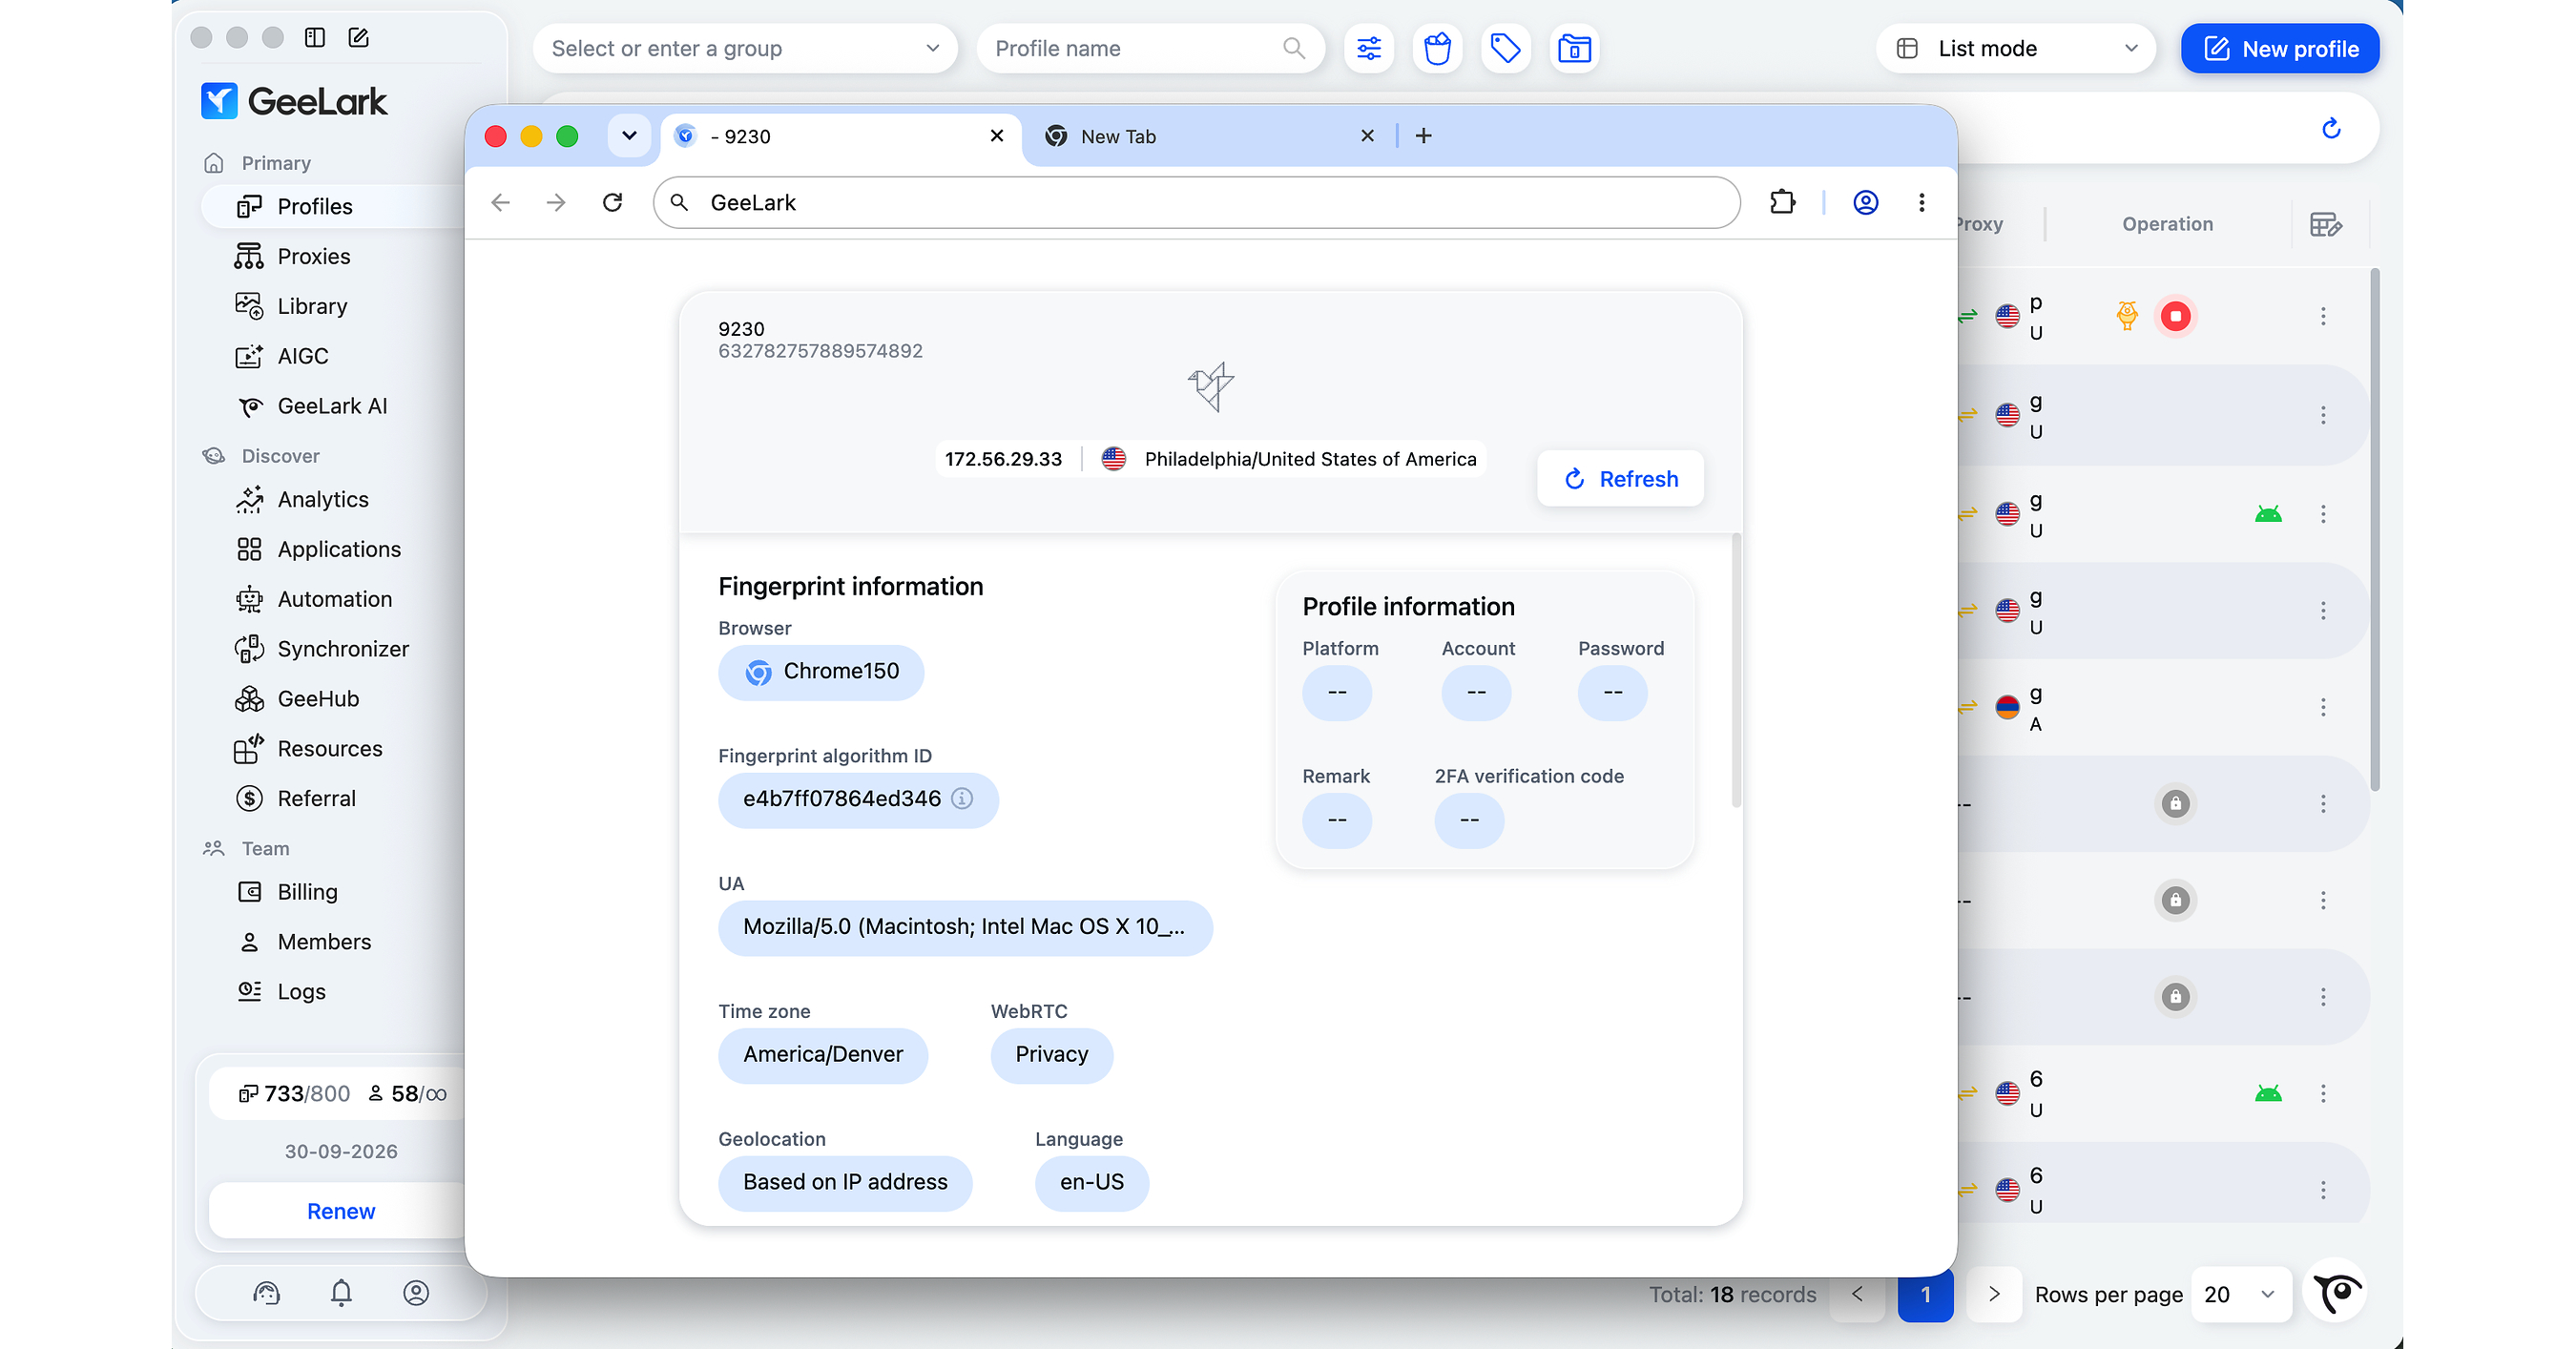The image size is (2576, 1349).
Task: Open the Profiles section in sidebar
Action: pyautogui.click(x=330, y=206)
